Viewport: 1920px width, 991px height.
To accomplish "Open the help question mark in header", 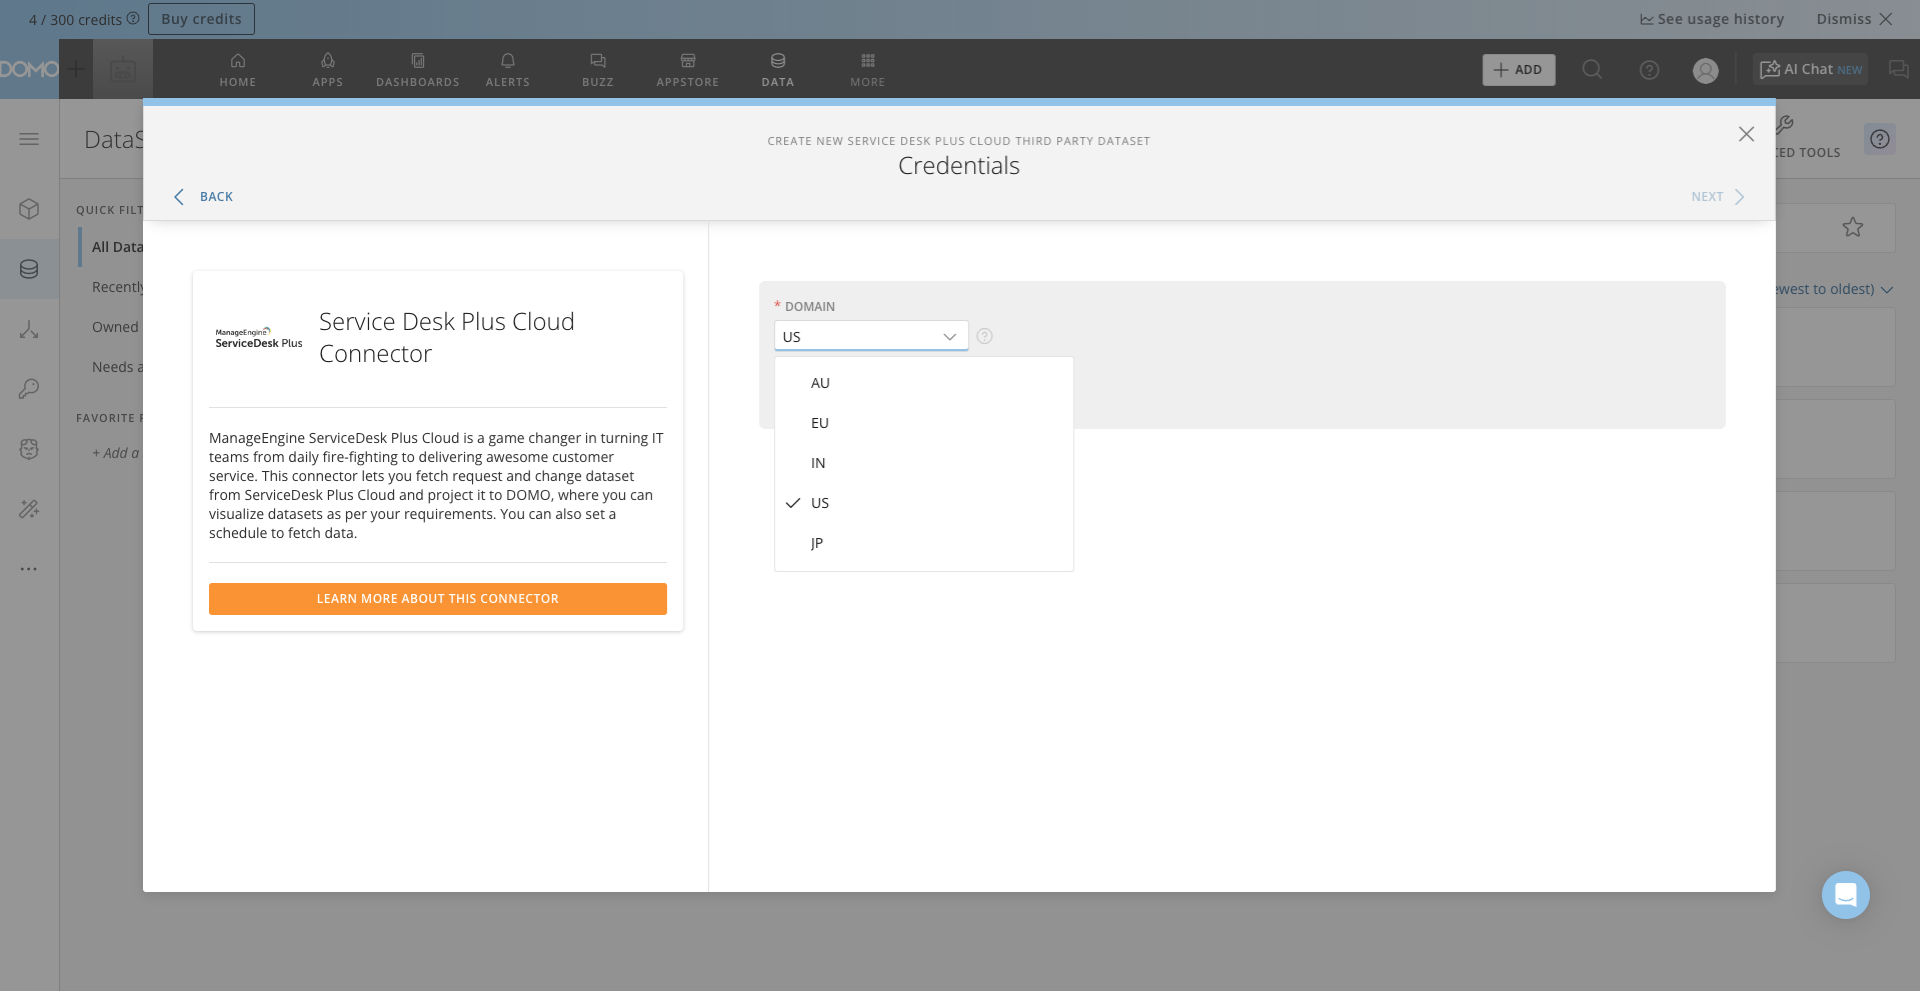I will (x=1650, y=70).
